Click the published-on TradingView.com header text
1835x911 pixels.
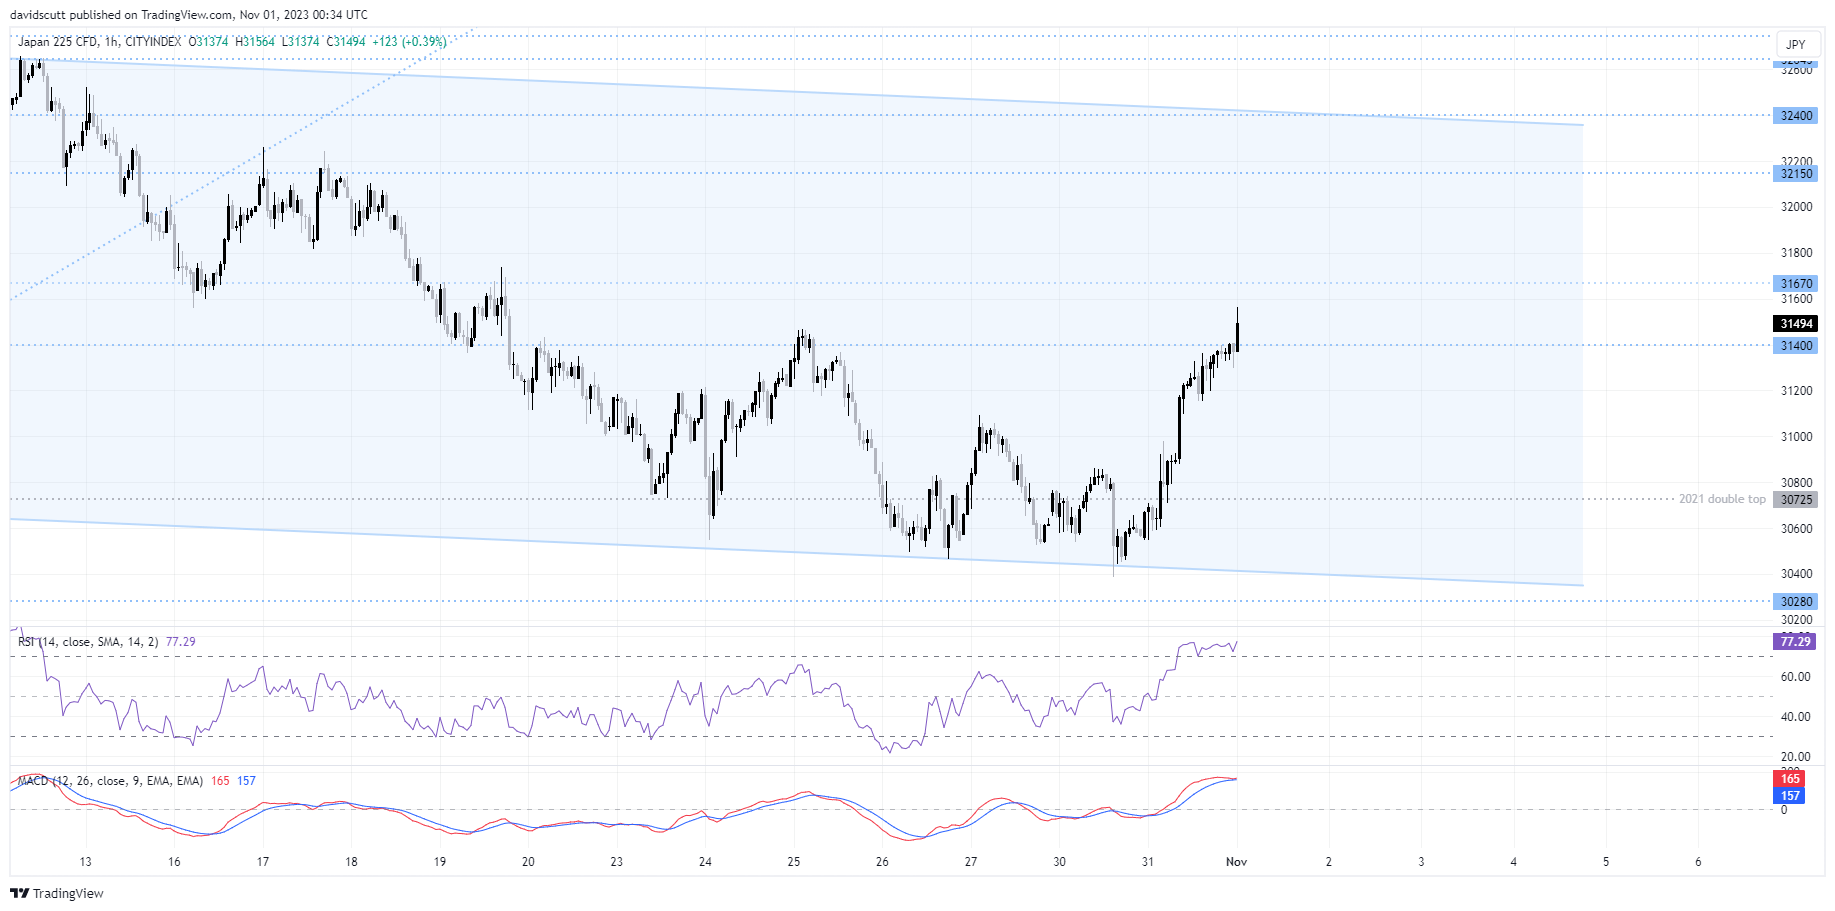click(x=189, y=15)
